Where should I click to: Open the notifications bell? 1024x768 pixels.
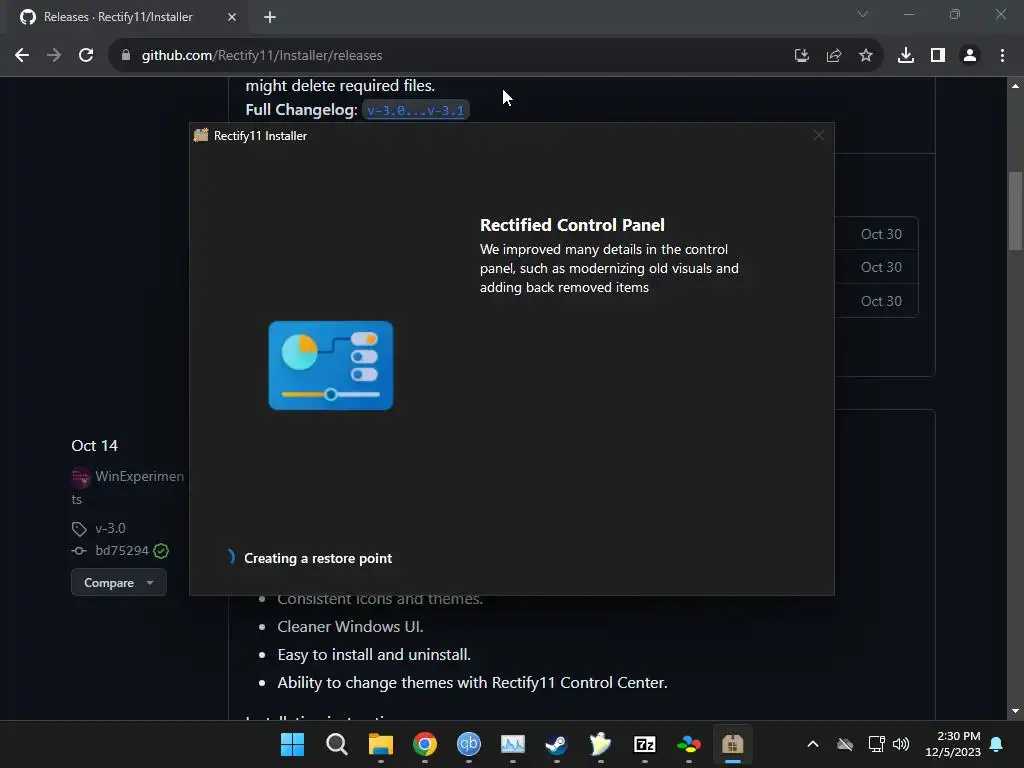(997, 744)
